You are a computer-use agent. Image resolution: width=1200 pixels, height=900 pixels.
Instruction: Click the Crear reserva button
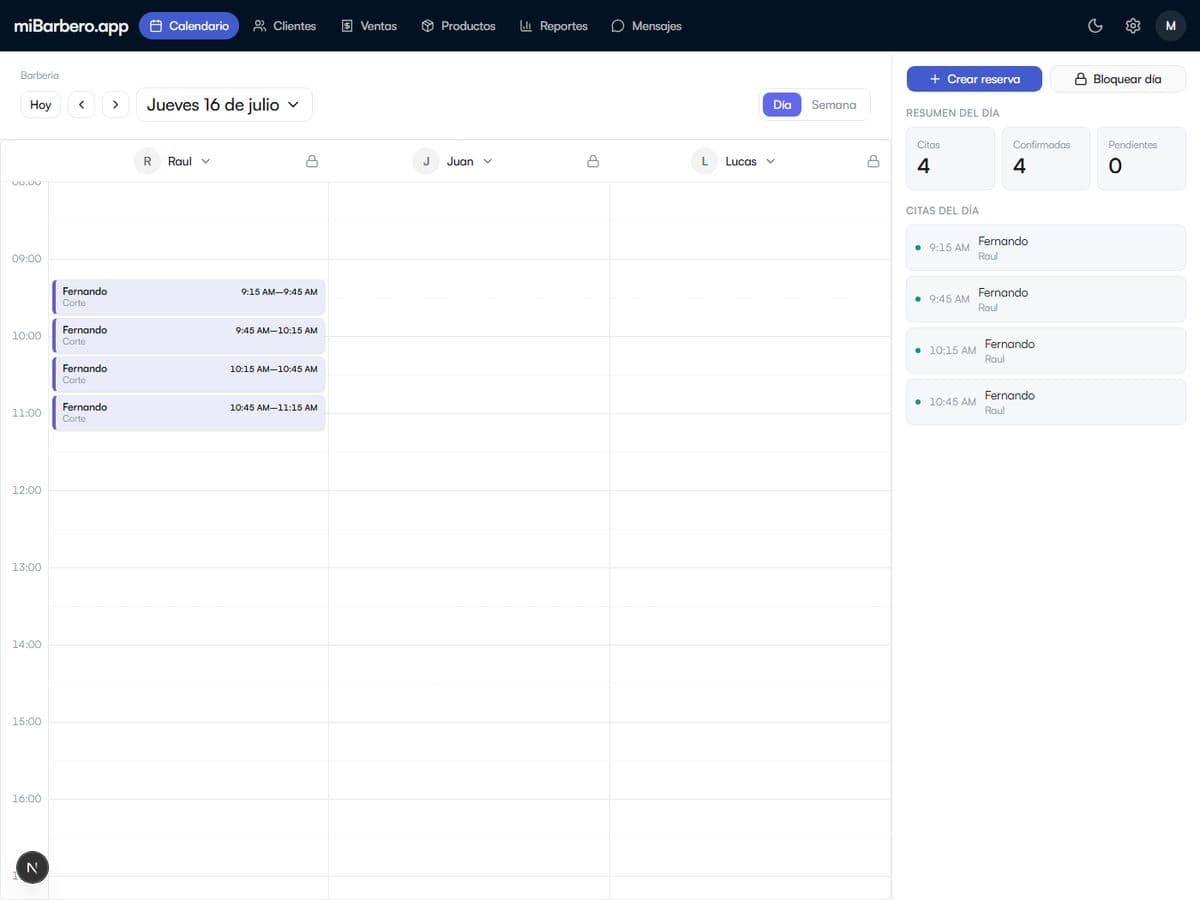[x=975, y=79]
